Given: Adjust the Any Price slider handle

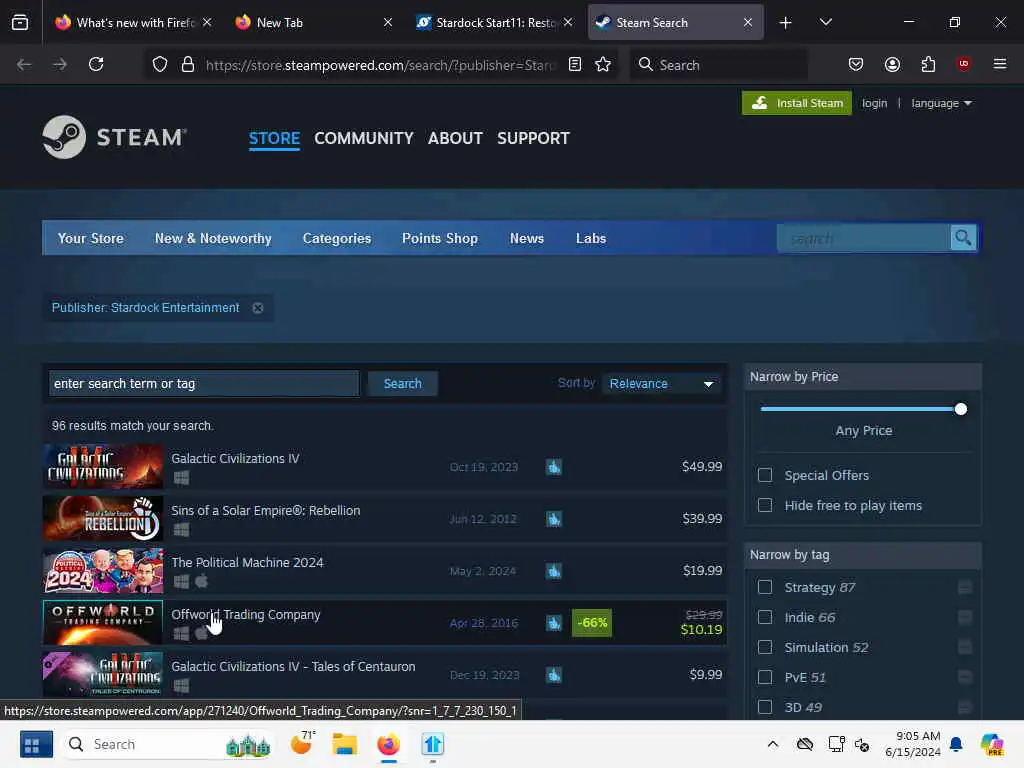Looking at the screenshot, I should coord(960,409).
